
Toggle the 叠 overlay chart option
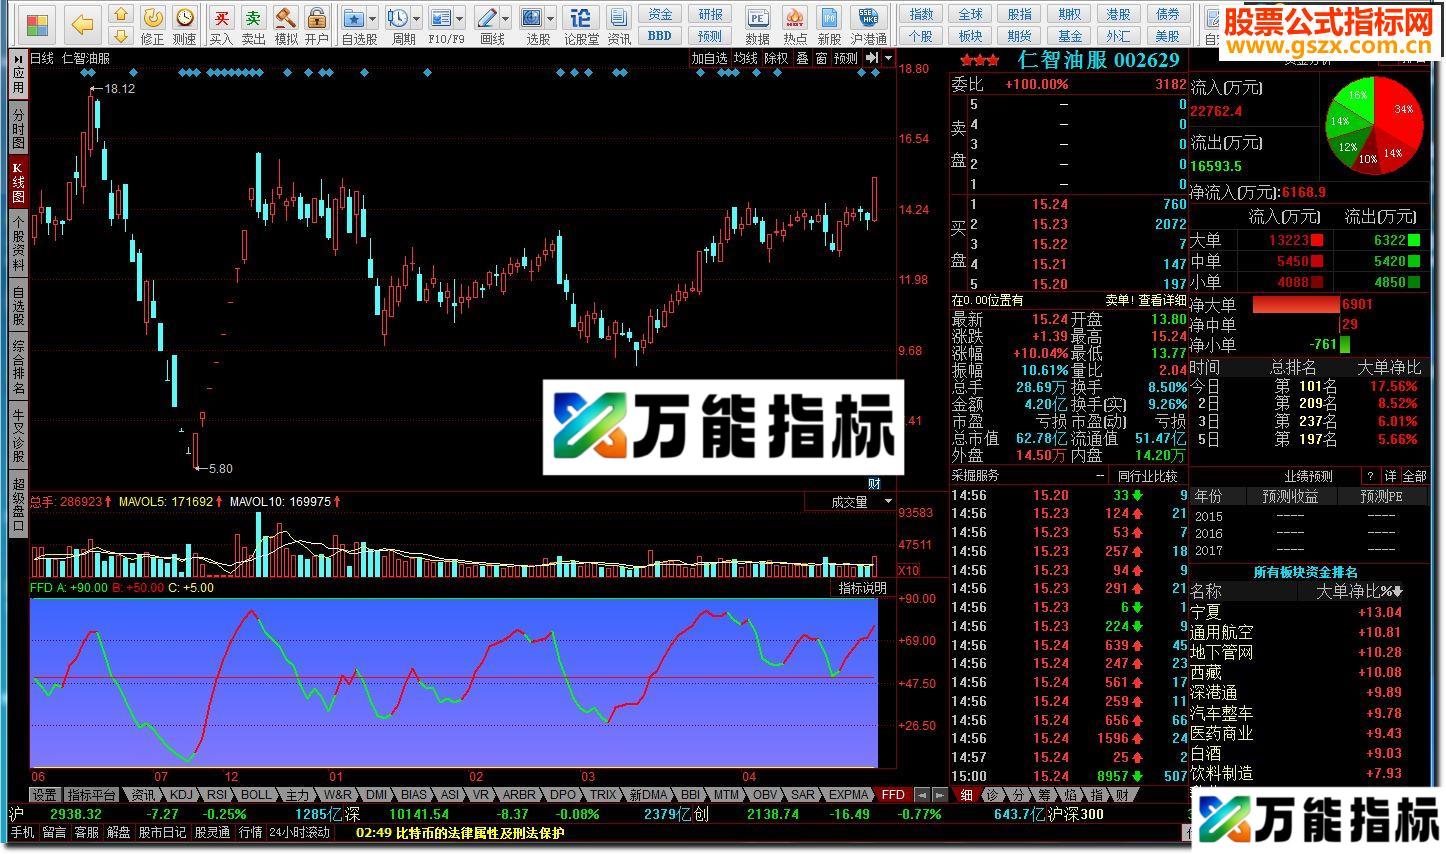point(802,59)
